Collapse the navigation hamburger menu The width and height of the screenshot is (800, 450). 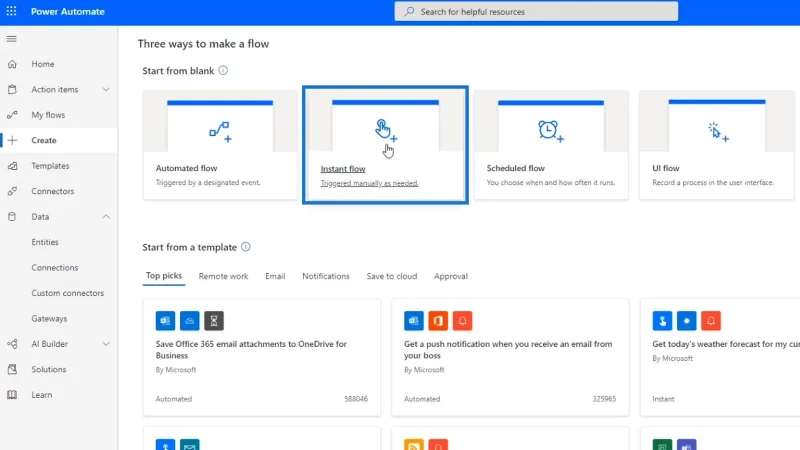(12, 39)
